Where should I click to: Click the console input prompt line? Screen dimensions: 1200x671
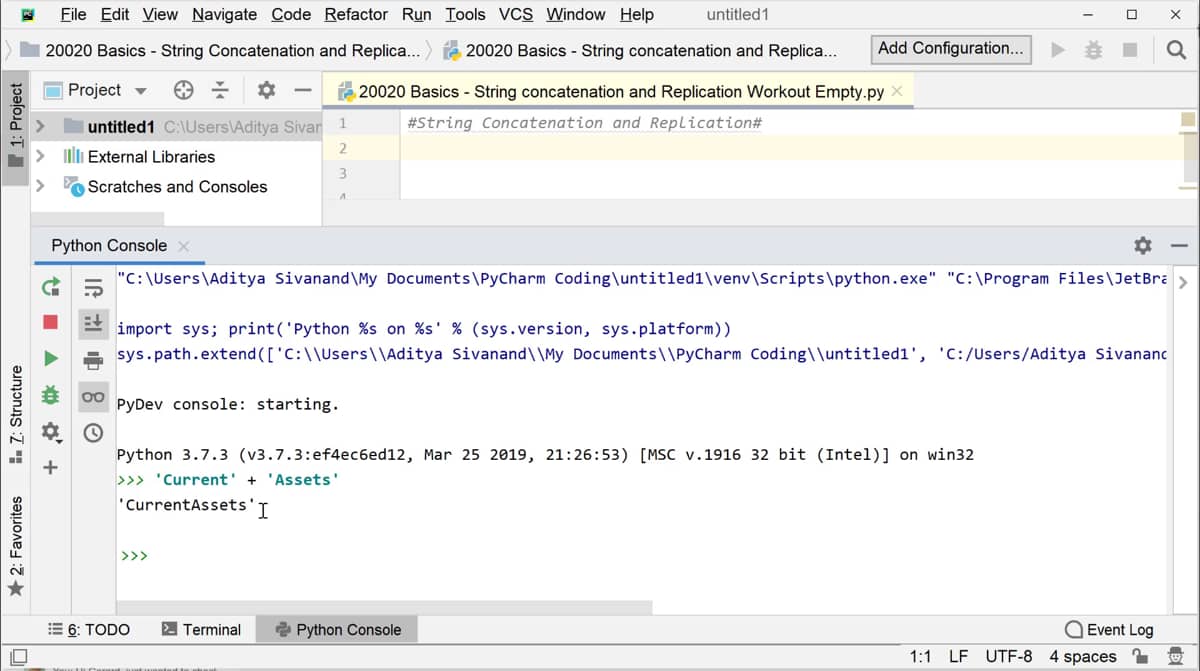pyautogui.click(x=640, y=556)
